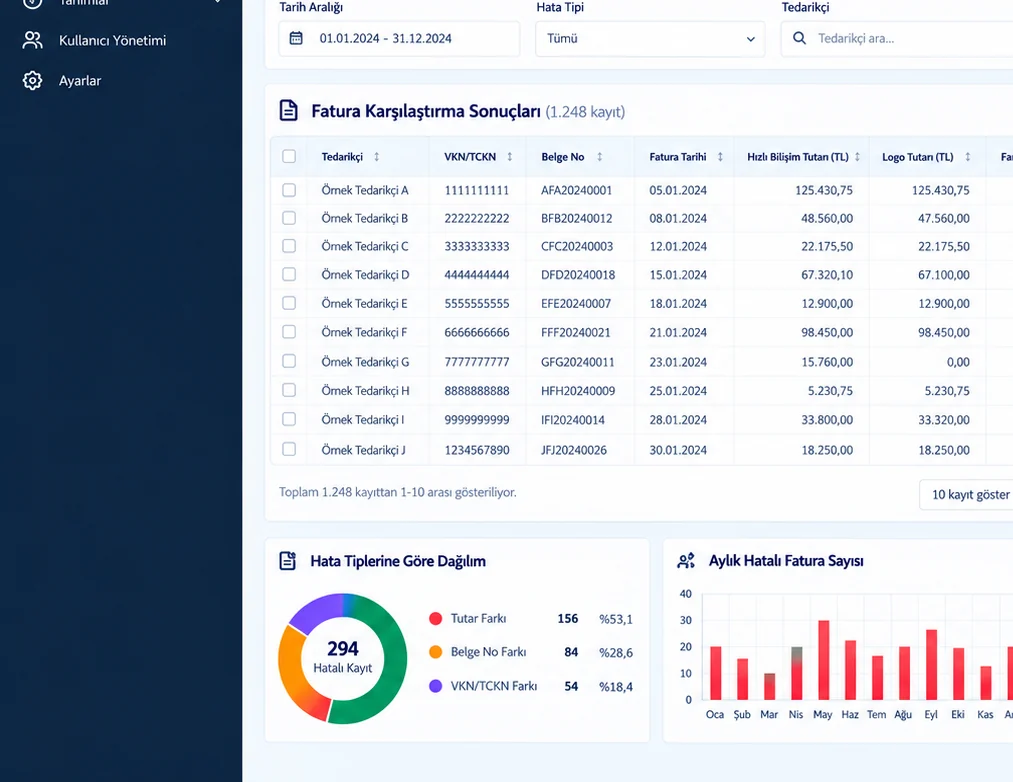Select the checkbox for Örnek Tedarikçi J

point(289,449)
